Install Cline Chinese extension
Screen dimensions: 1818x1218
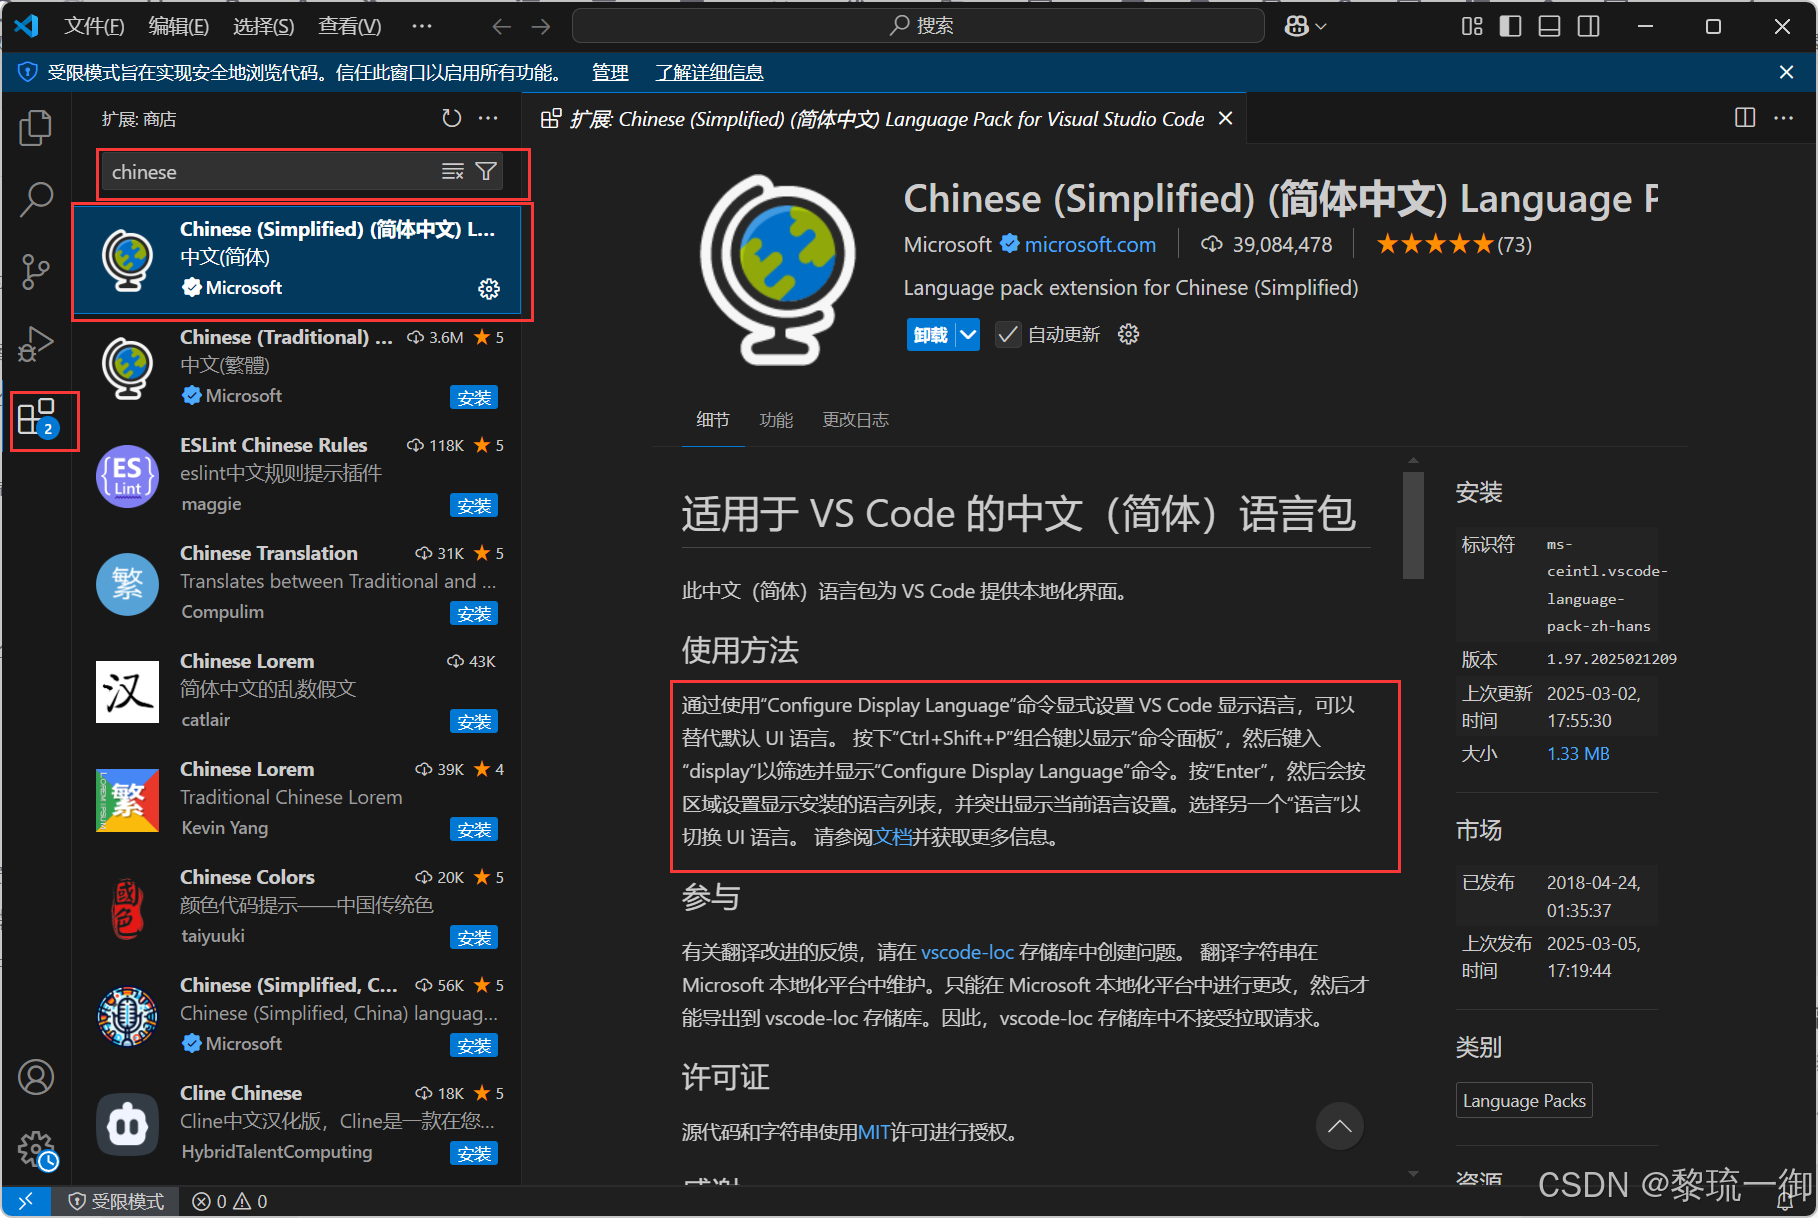(x=474, y=1153)
